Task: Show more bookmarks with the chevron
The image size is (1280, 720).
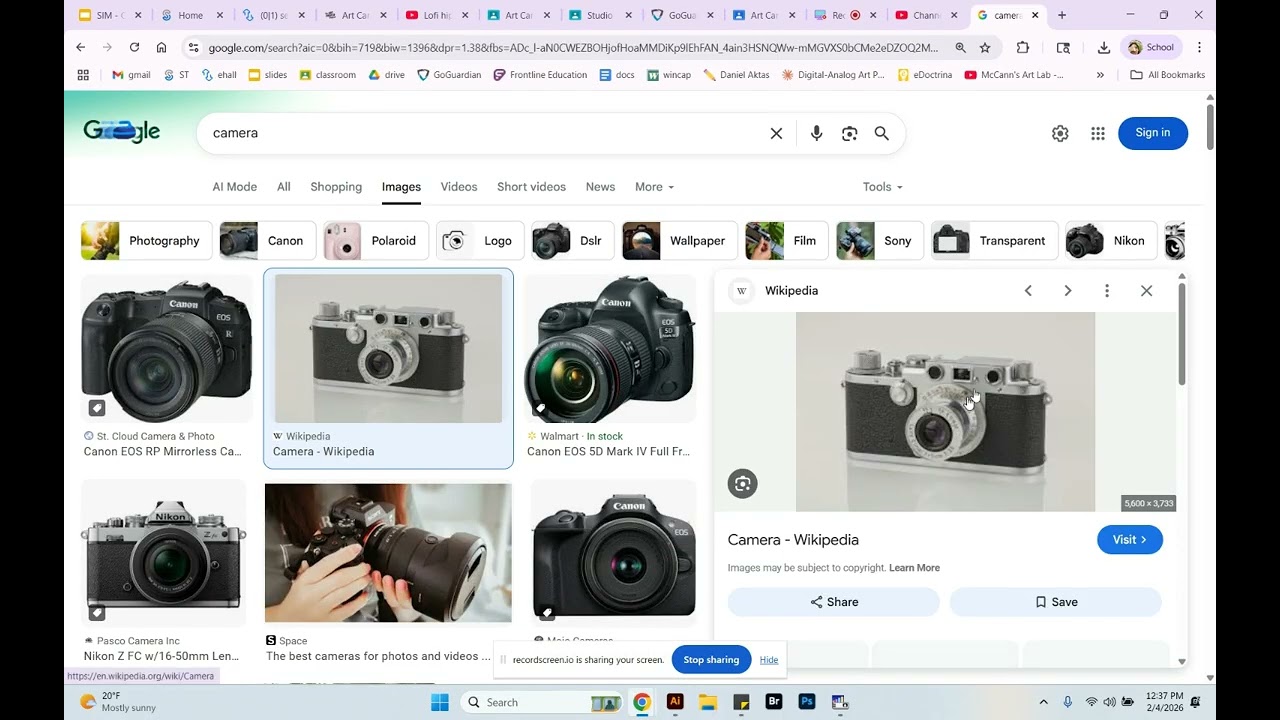Action: tap(1100, 75)
